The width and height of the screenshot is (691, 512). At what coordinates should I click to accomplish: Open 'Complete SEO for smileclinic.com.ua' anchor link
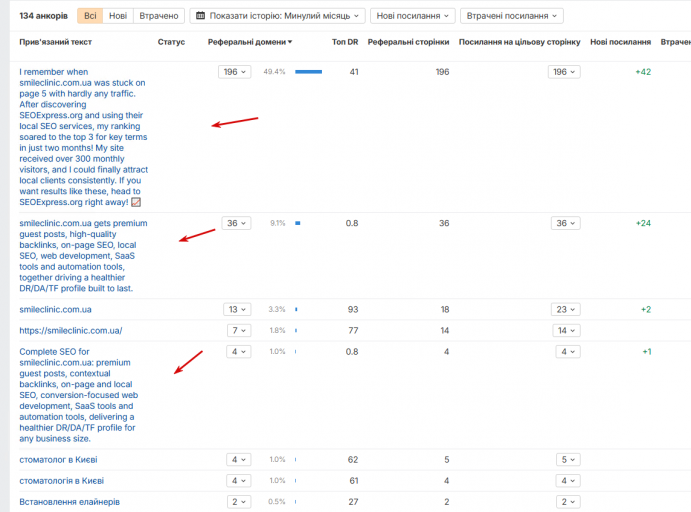[78, 395]
